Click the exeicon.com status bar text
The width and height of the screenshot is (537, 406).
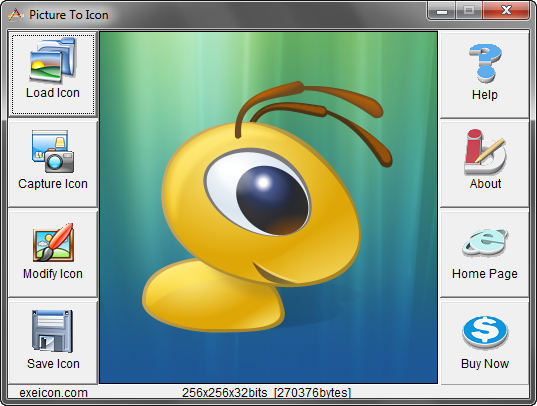tap(53, 393)
